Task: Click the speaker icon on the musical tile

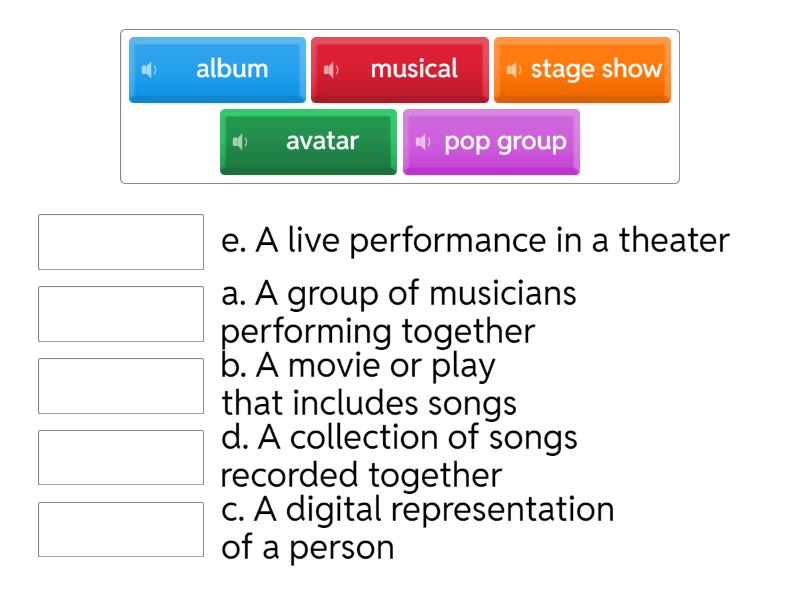Action: pyautogui.click(x=330, y=69)
